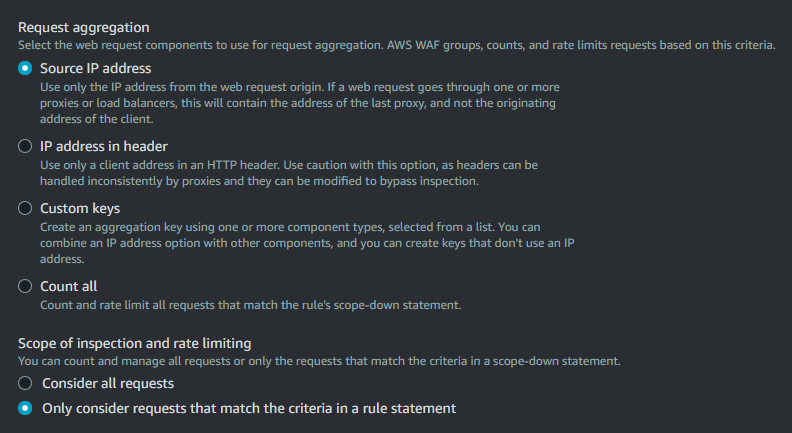Click the Custom keys description paragraph
Viewport: 792px width, 433px height.
(290, 243)
